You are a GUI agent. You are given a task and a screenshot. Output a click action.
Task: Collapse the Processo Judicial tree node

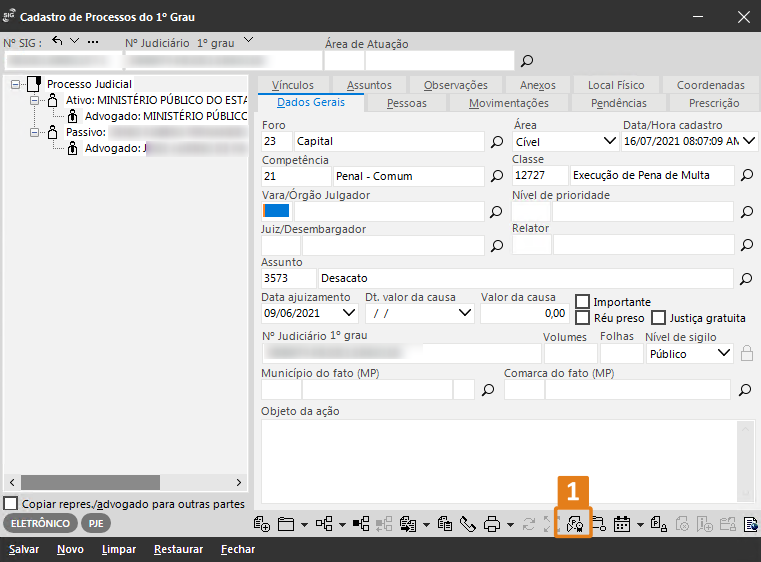point(17,85)
